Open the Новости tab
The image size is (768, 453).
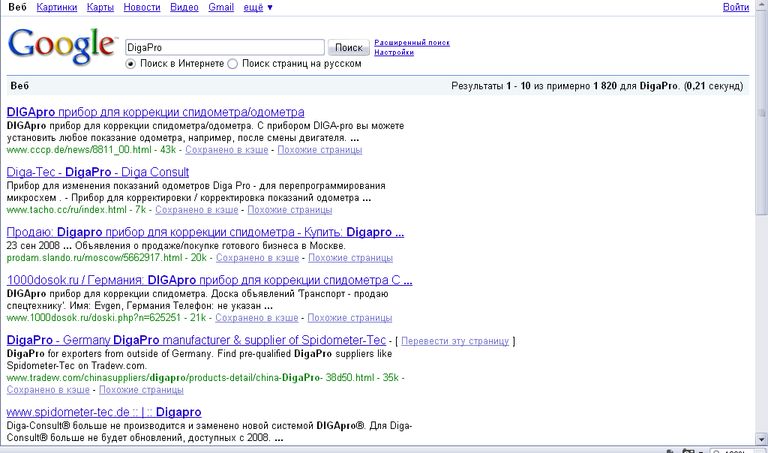[x=142, y=7]
